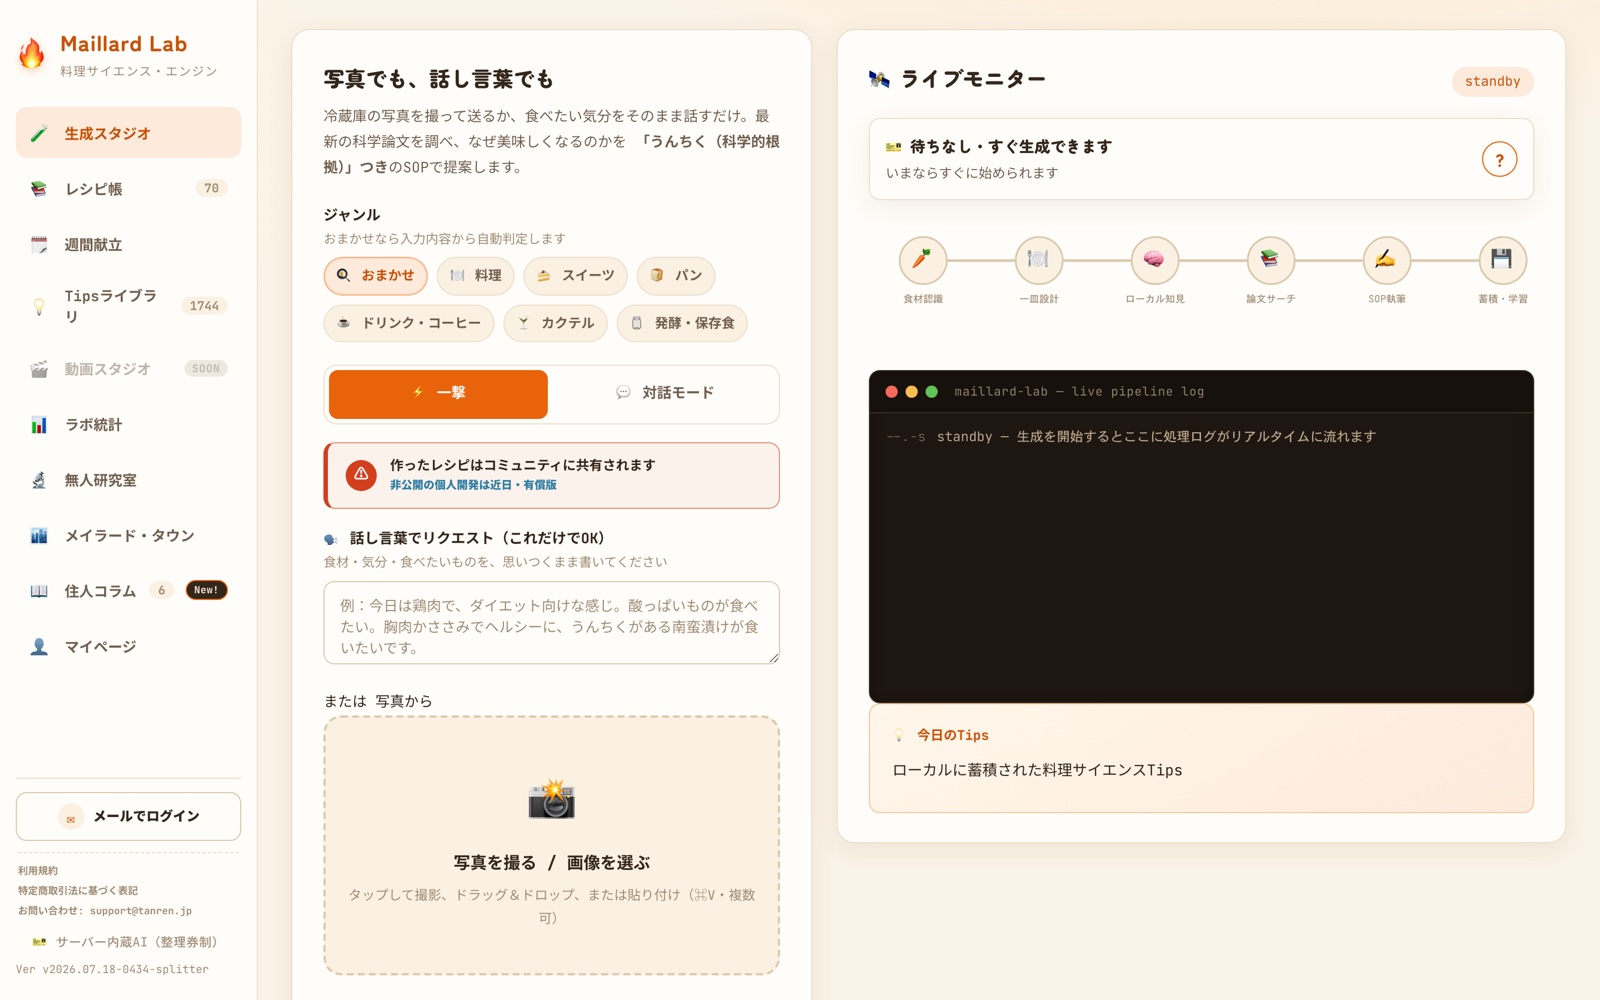The width and height of the screenshot is (1600, 1000).
Task: Click the 1744 count badge on Tipsライブラリ
Action: pos(204,306)
